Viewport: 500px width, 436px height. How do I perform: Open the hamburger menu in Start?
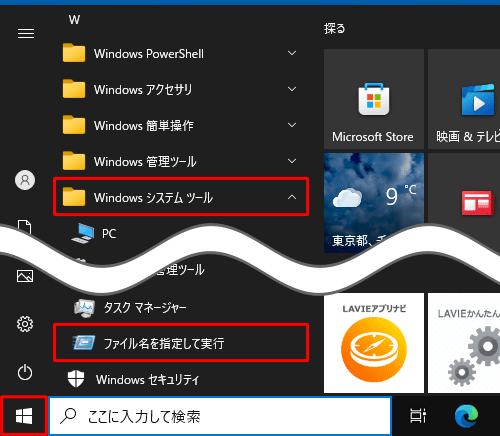26,34
